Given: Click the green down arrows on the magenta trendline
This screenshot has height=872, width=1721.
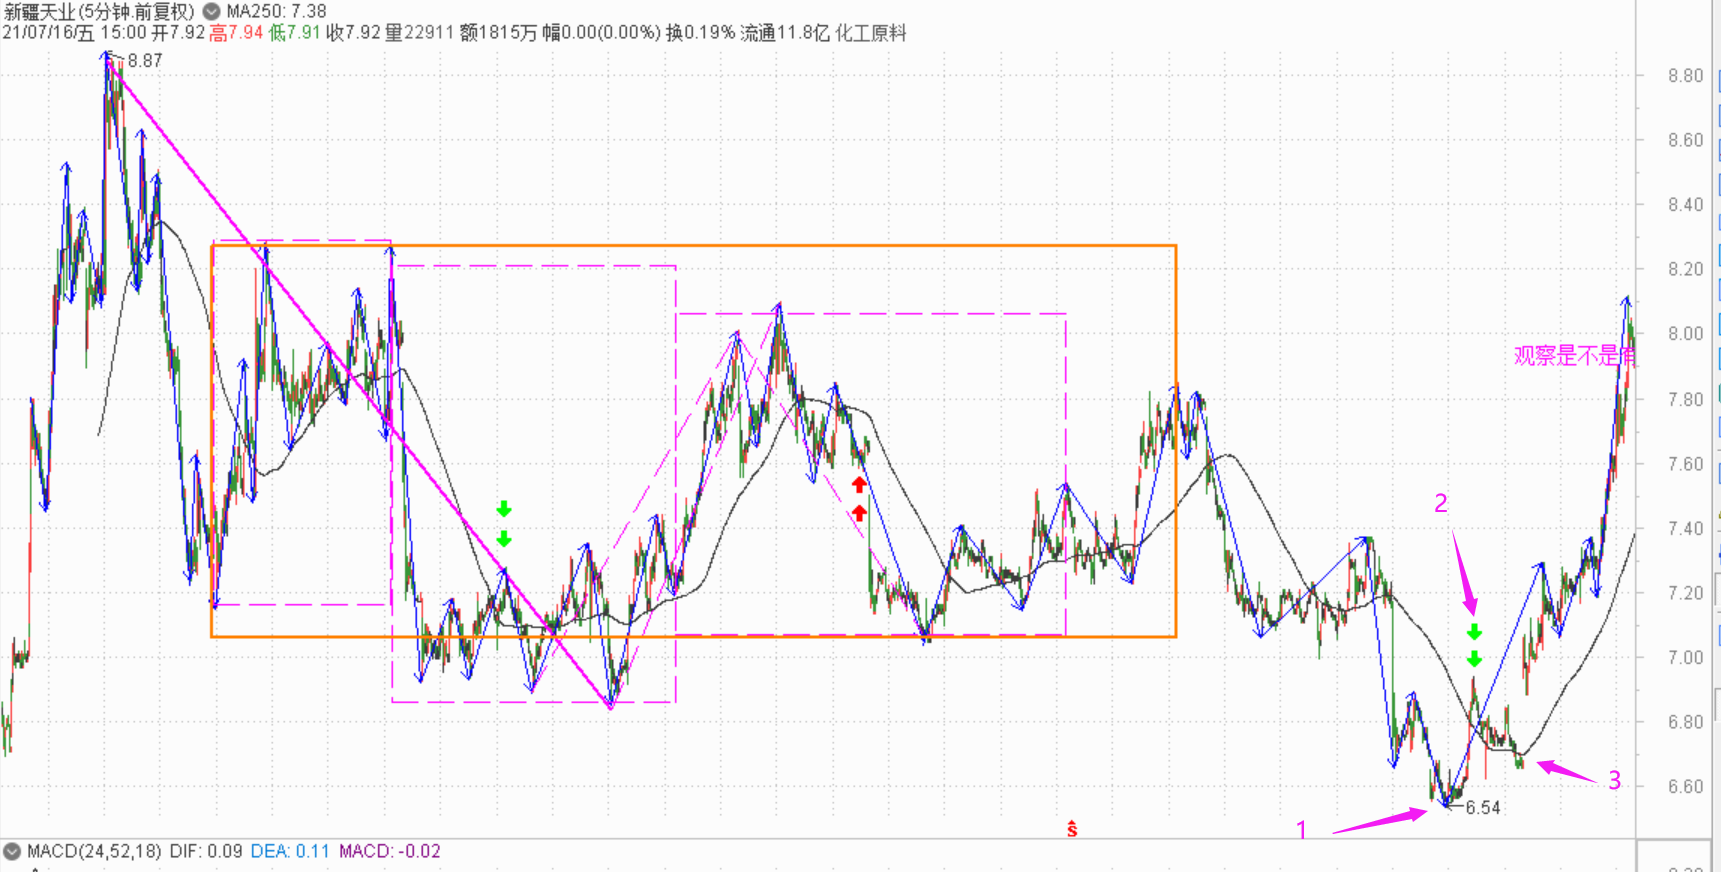Looking at the screenshot, I should click(504, 524).
